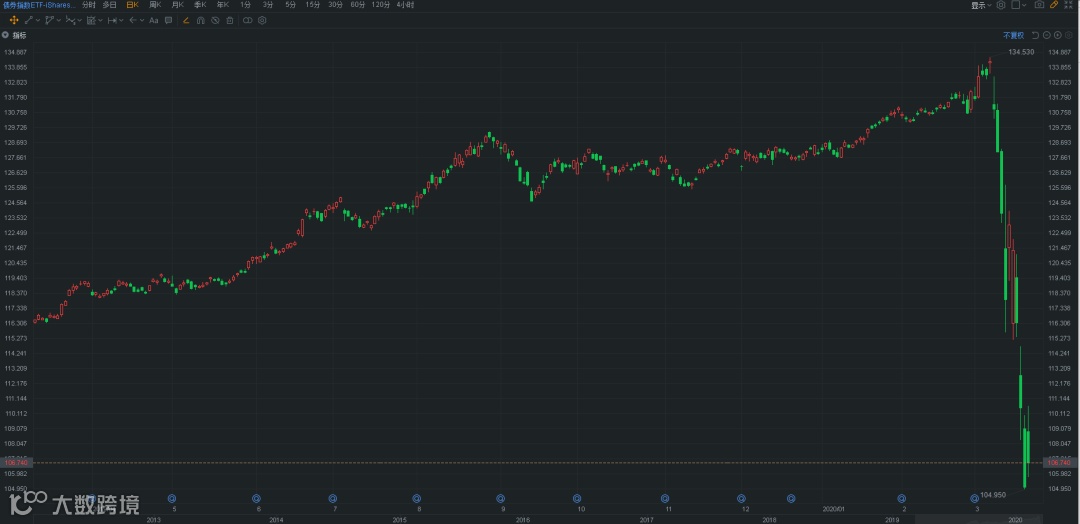Select the polyline channel drawing tool
Viewport: 1080px width, 524px height.
(x=49, y=20)
